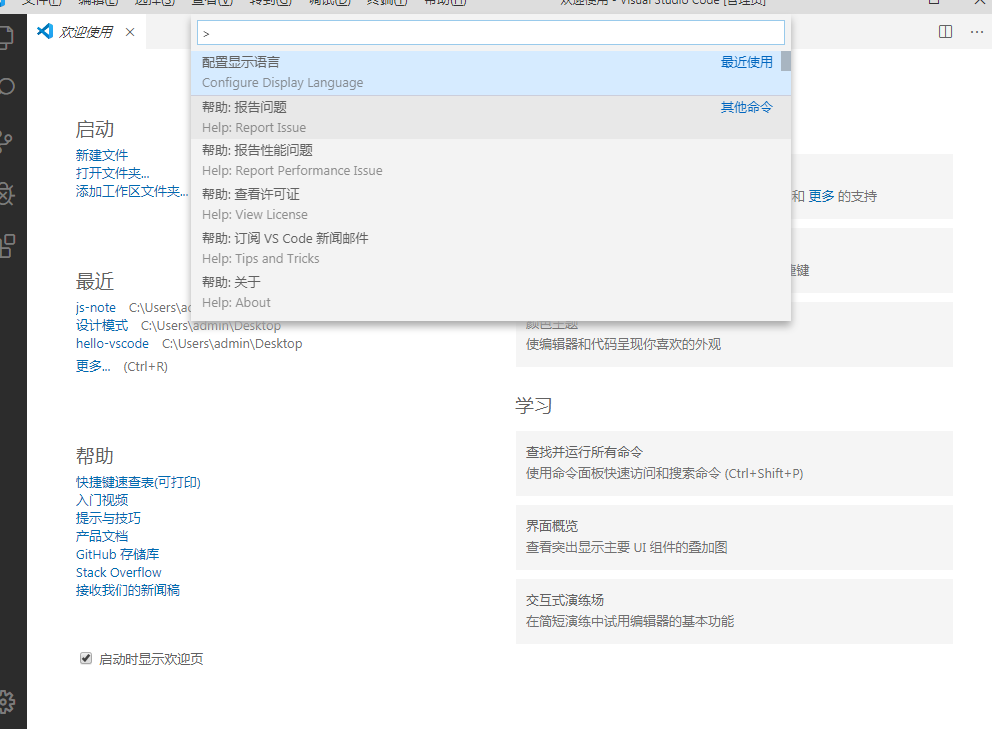Screen dimensions: 992x729
Task: Open recent folder js-note
Action: 96,308
